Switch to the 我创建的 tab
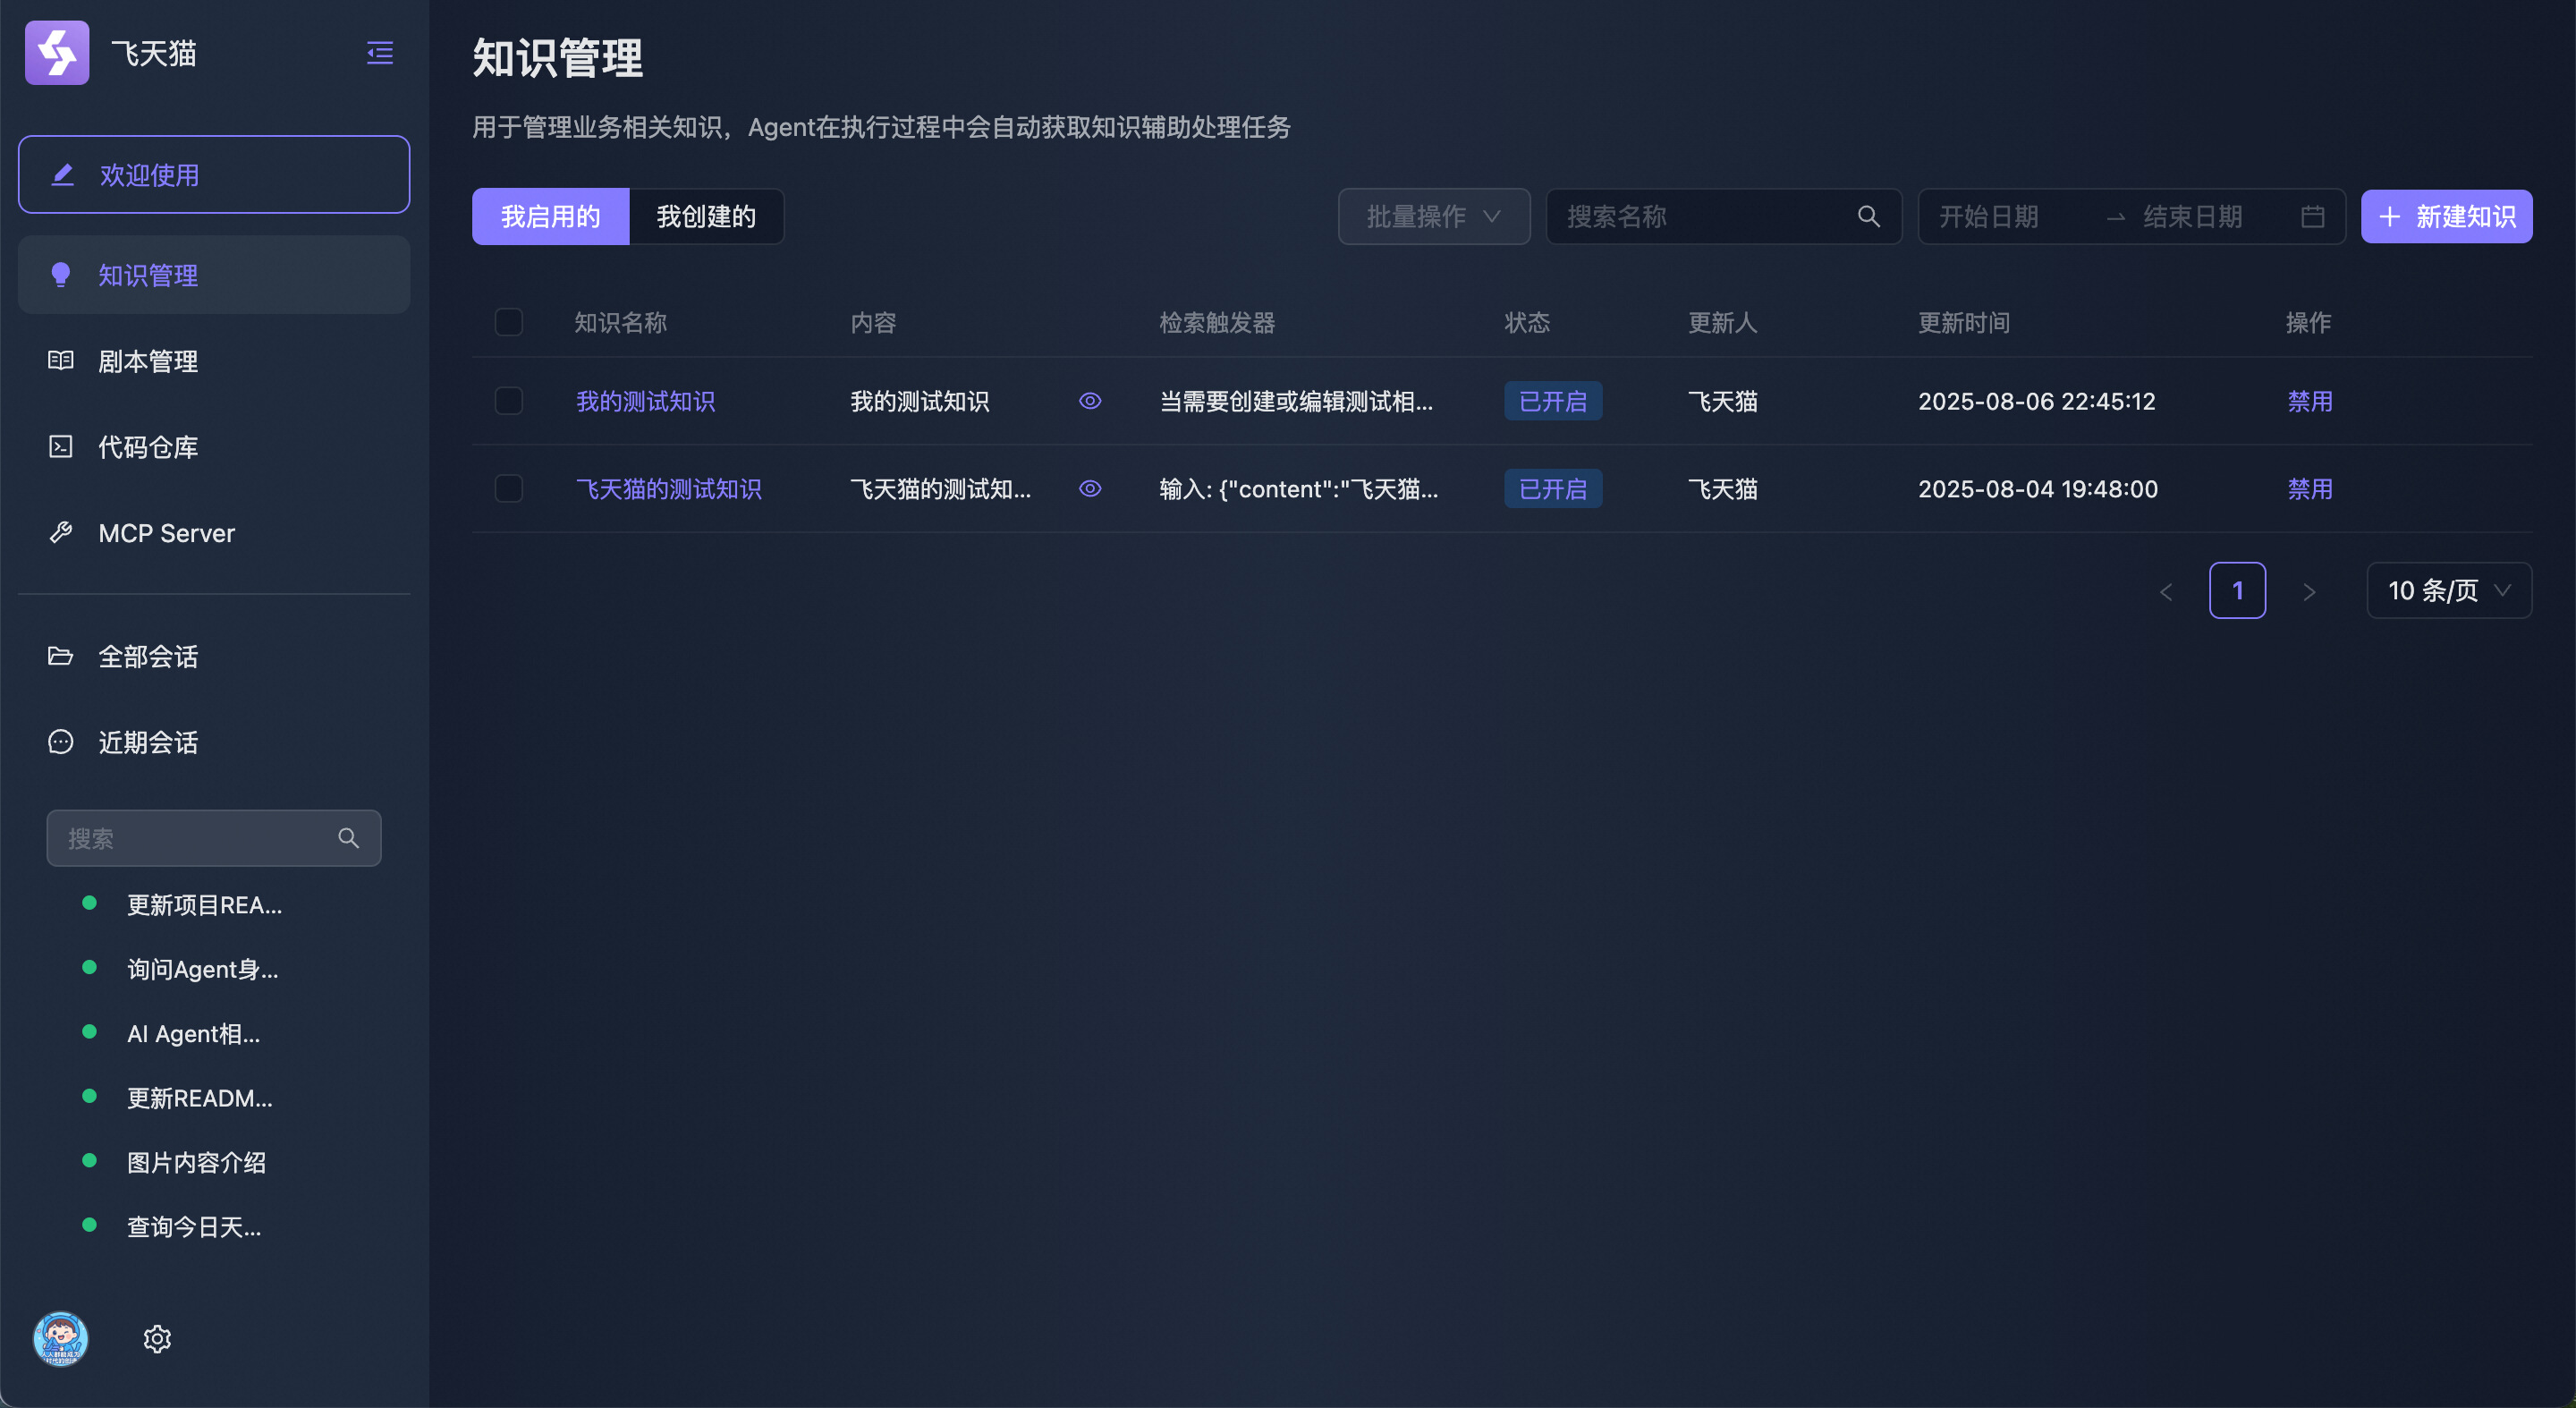2576x1408 pixels. pos(705,216)
